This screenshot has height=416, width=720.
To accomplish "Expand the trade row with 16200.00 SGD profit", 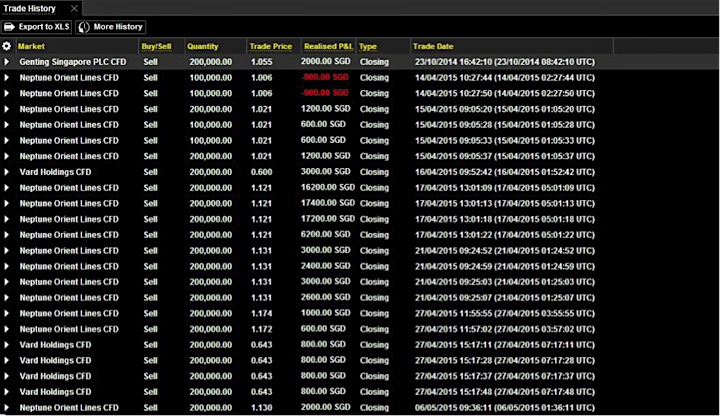I will click(x=6, y=188).
